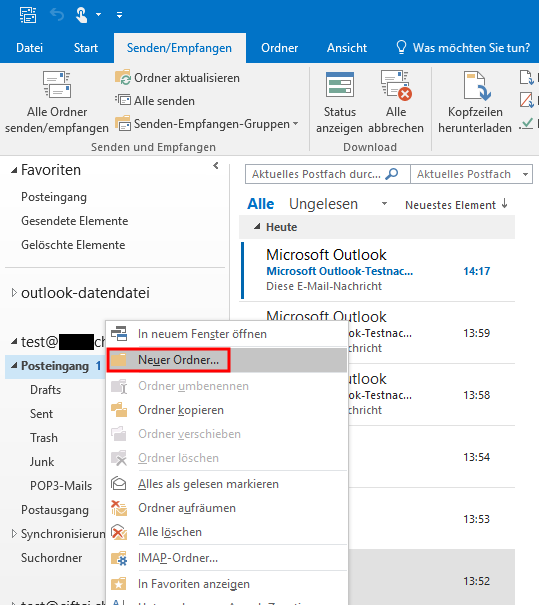The width and height of the screenshot is (539, 605).
Task: Click the Ordner kopieren icon
Action: click(119, 410)
